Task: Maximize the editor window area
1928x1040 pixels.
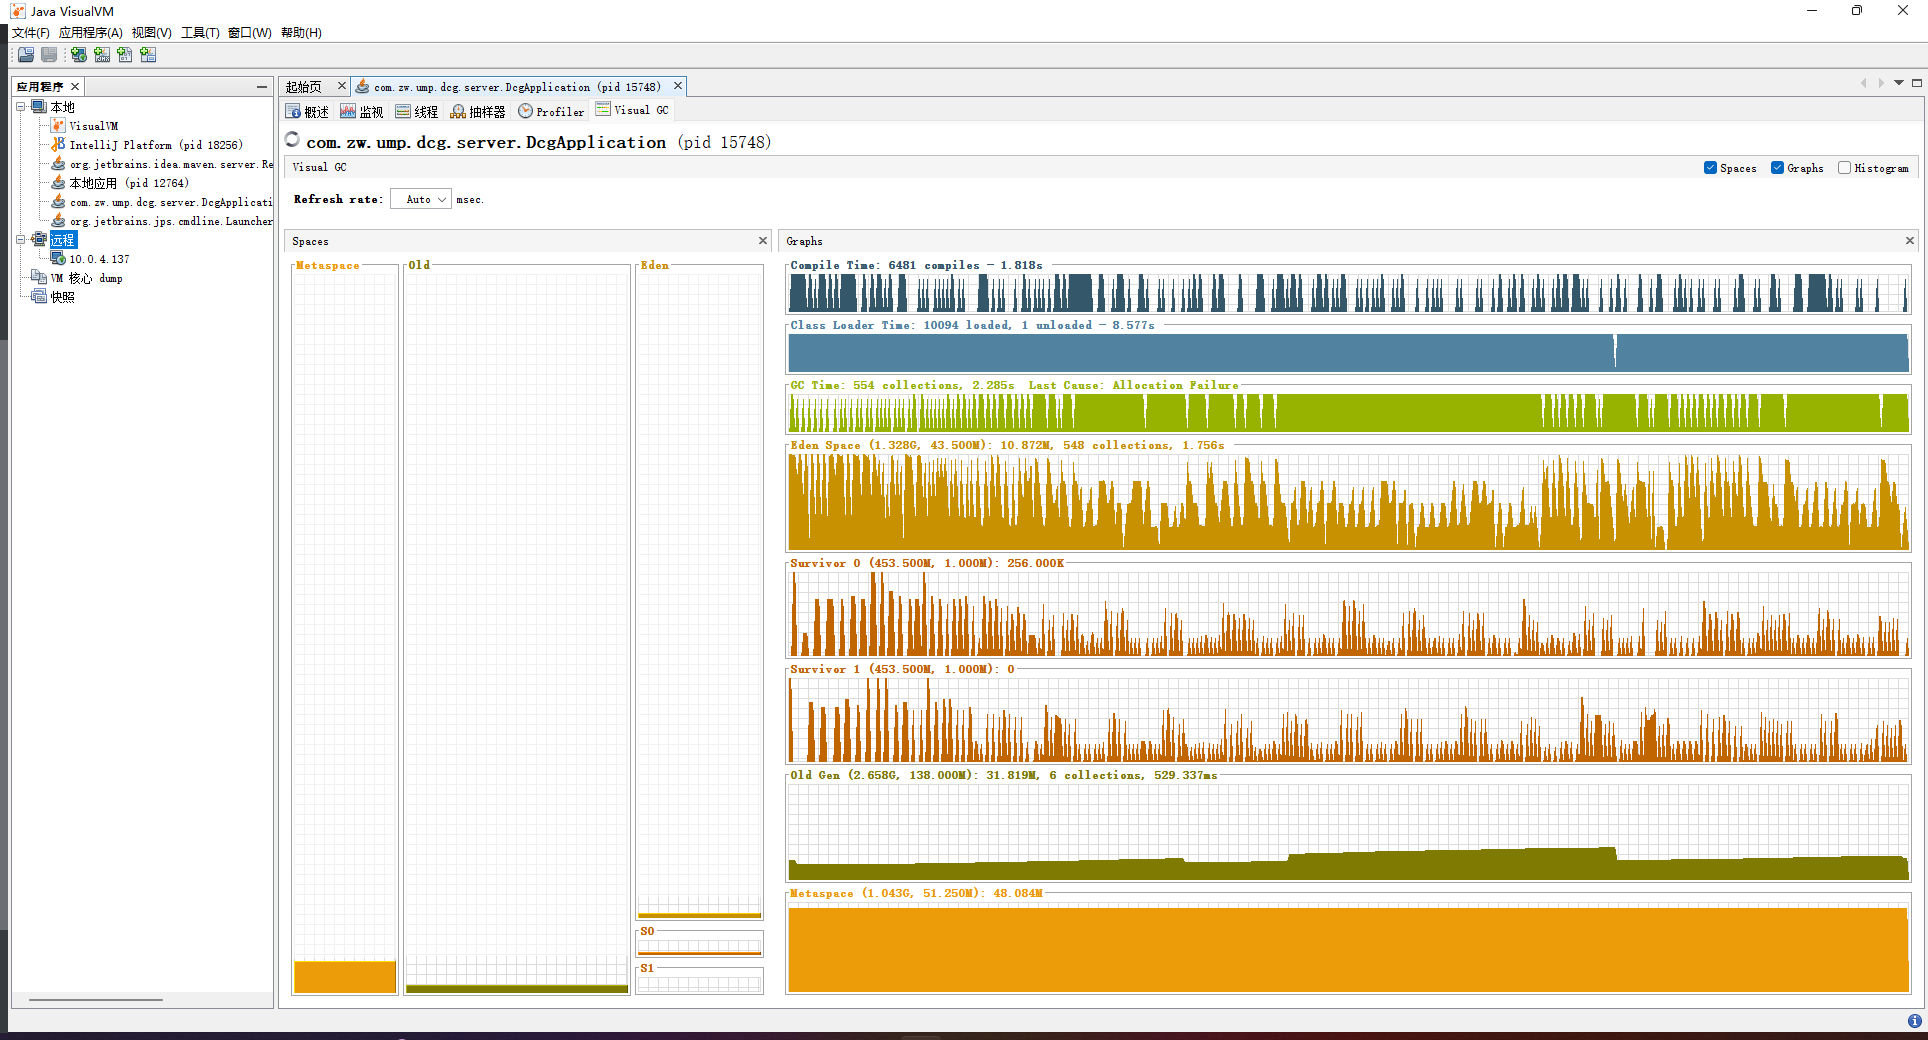Action: [x=1917, y=83]
